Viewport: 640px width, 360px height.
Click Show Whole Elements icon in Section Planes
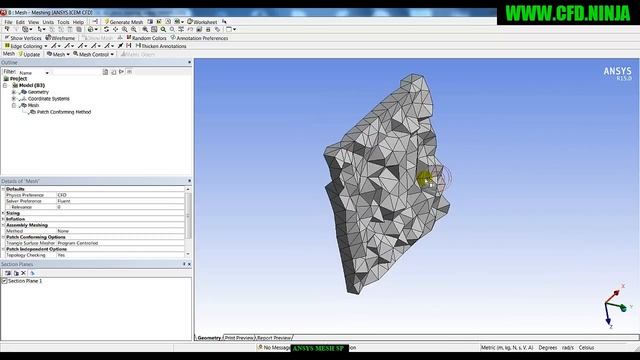[x=32, y=273]
